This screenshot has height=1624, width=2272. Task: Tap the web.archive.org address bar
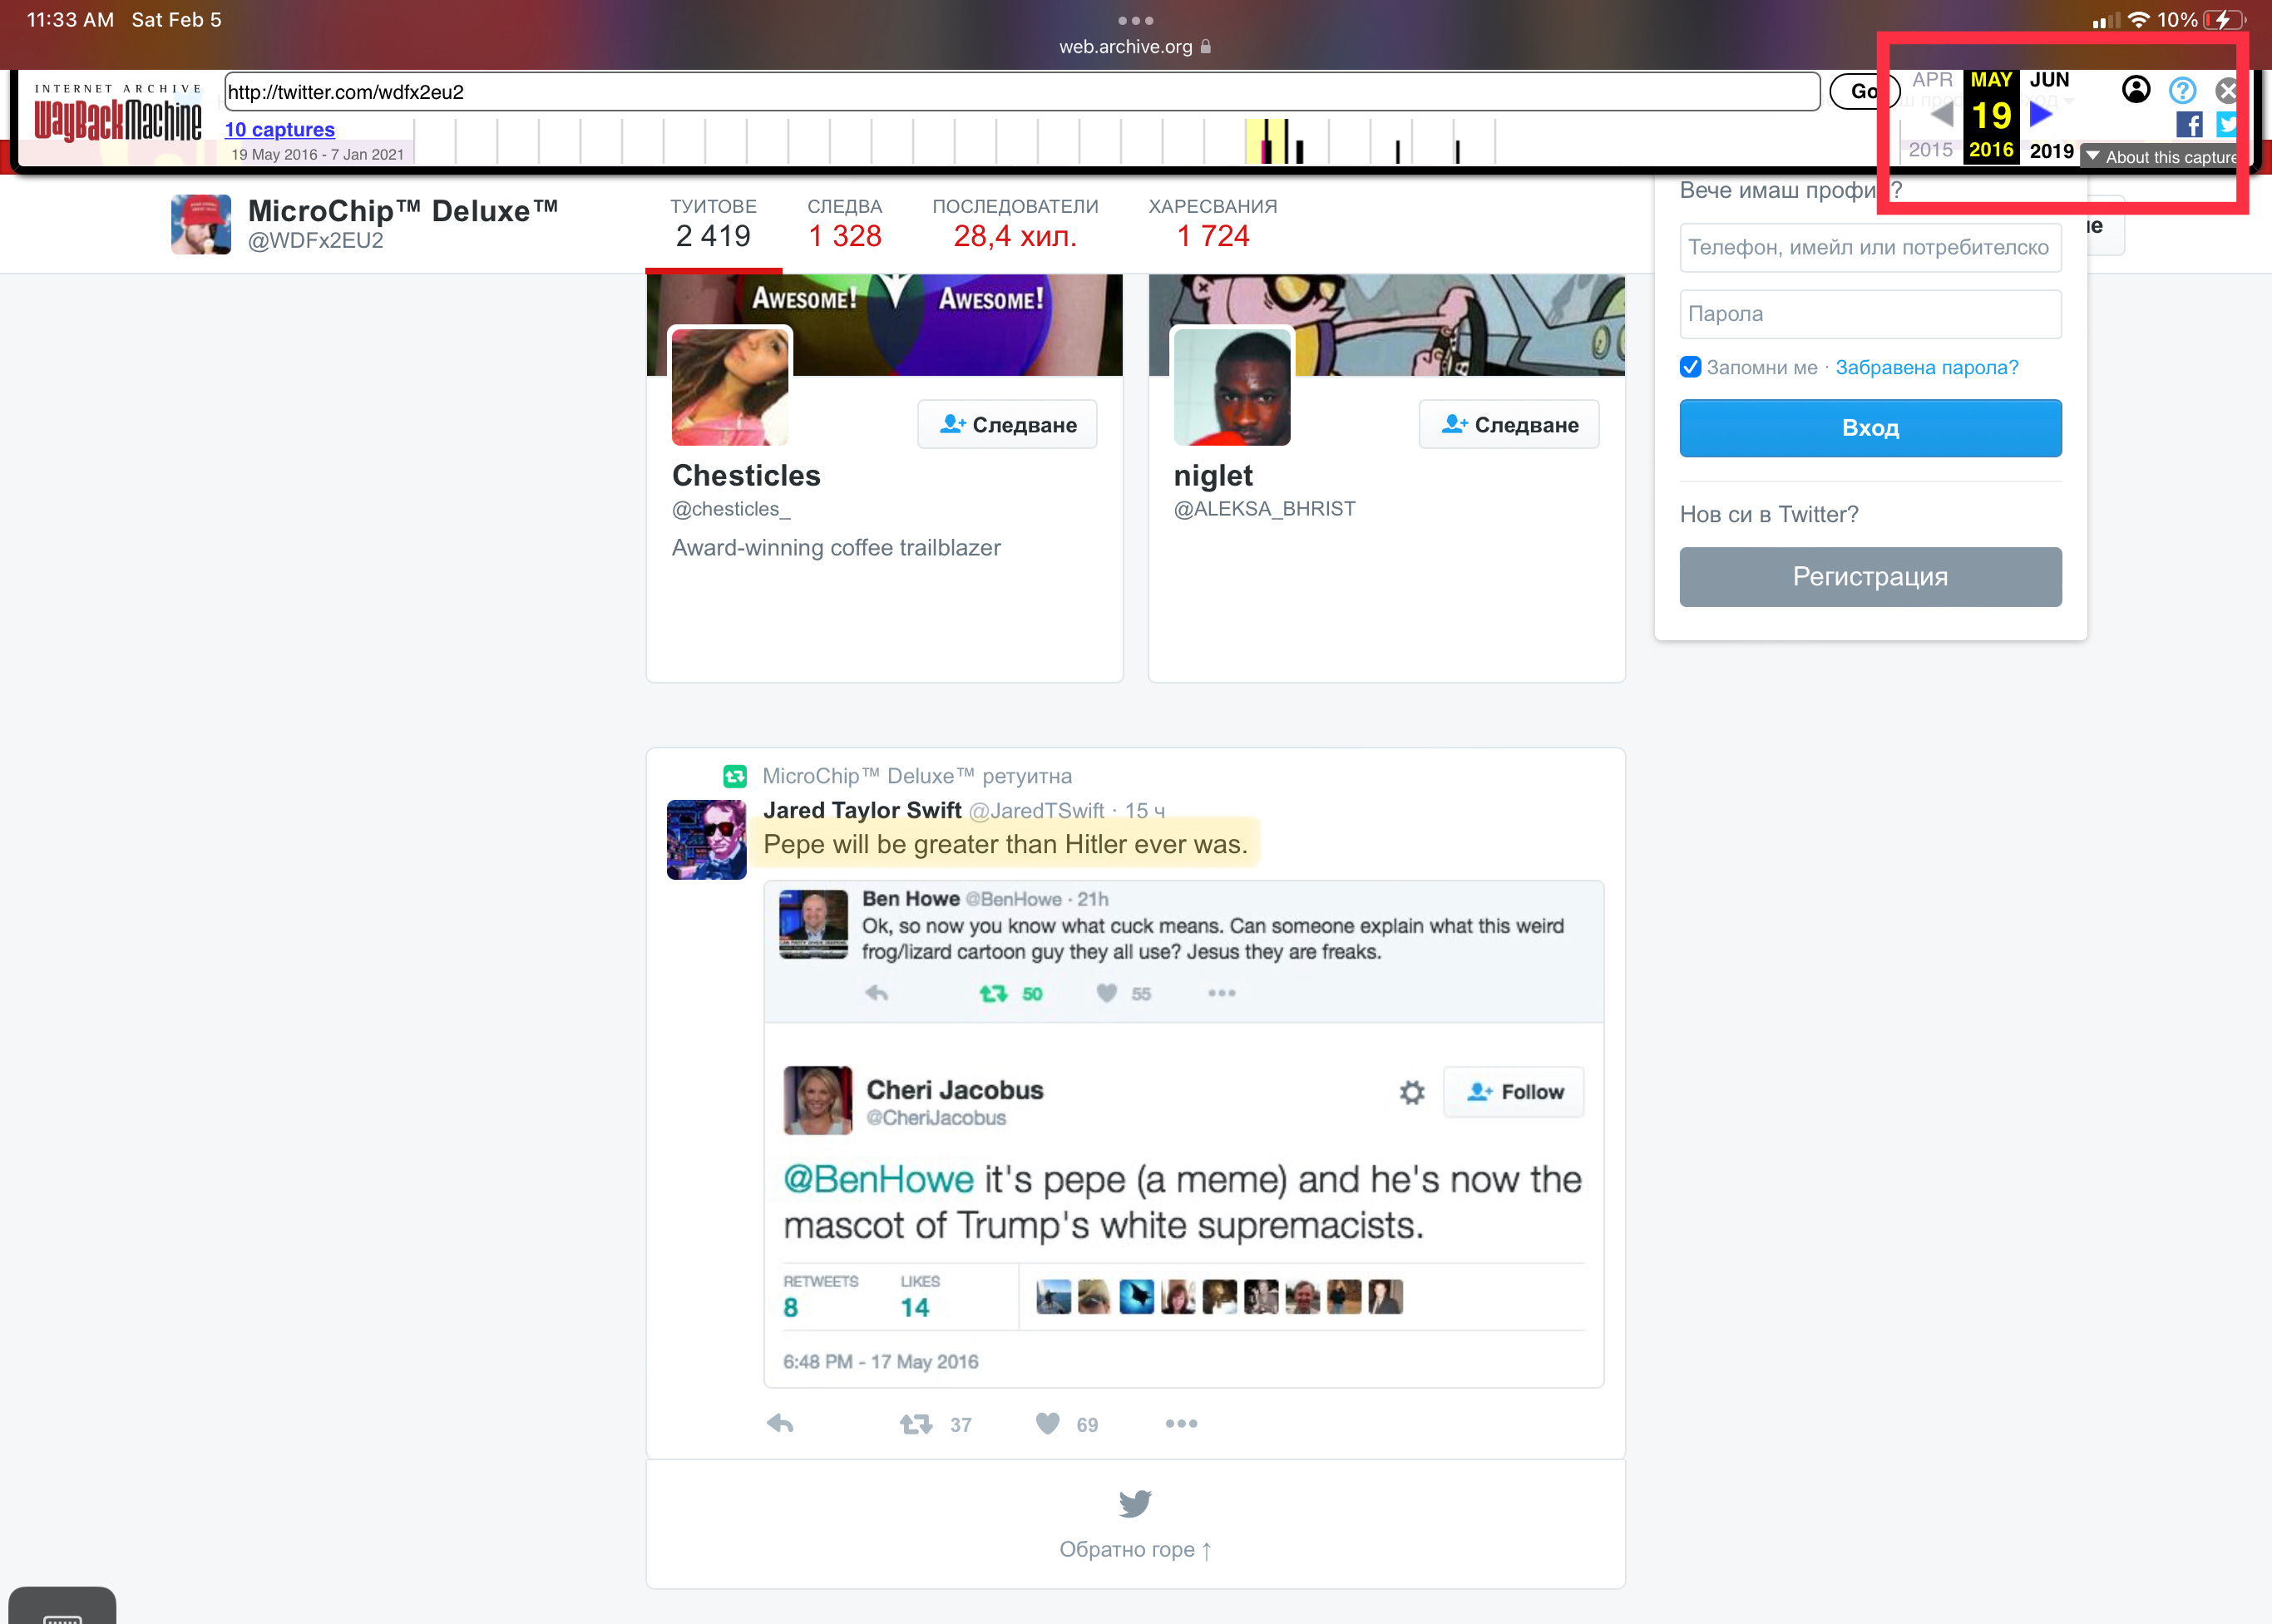(x=1135, y=46)
